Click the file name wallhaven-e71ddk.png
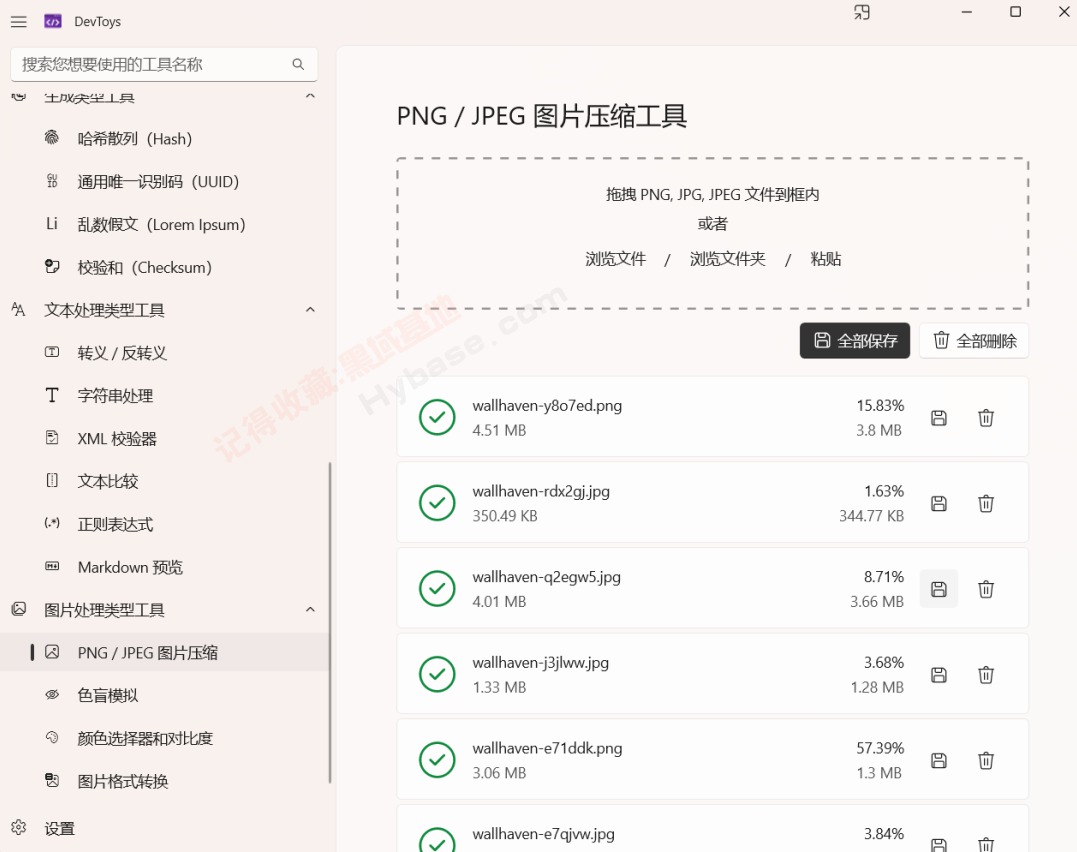Screen dimensions: 1077x852 [547, 748]
